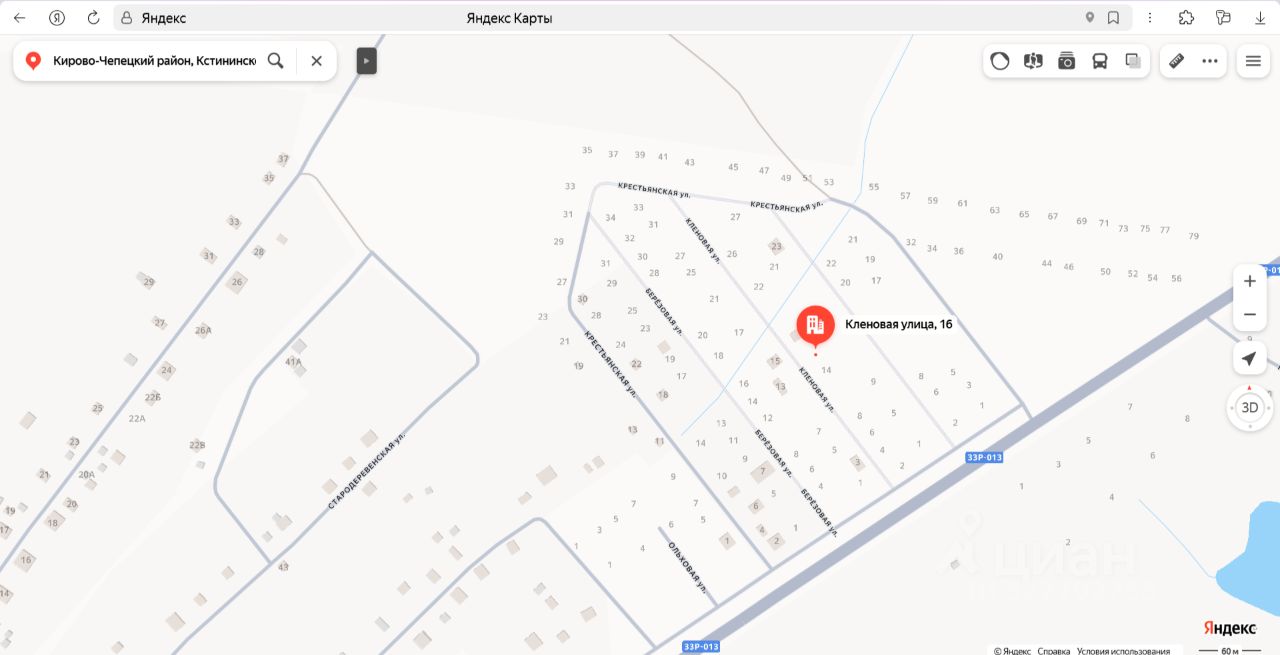The height and width of the screenshot is (655, 1280).
Task: Clear the search query with X
Action: (x=316, y=61)
